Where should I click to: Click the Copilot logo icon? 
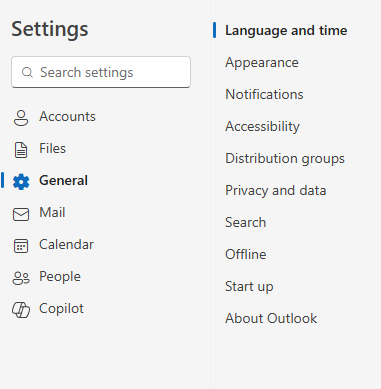pyautogui.click(x=21, y=310)
